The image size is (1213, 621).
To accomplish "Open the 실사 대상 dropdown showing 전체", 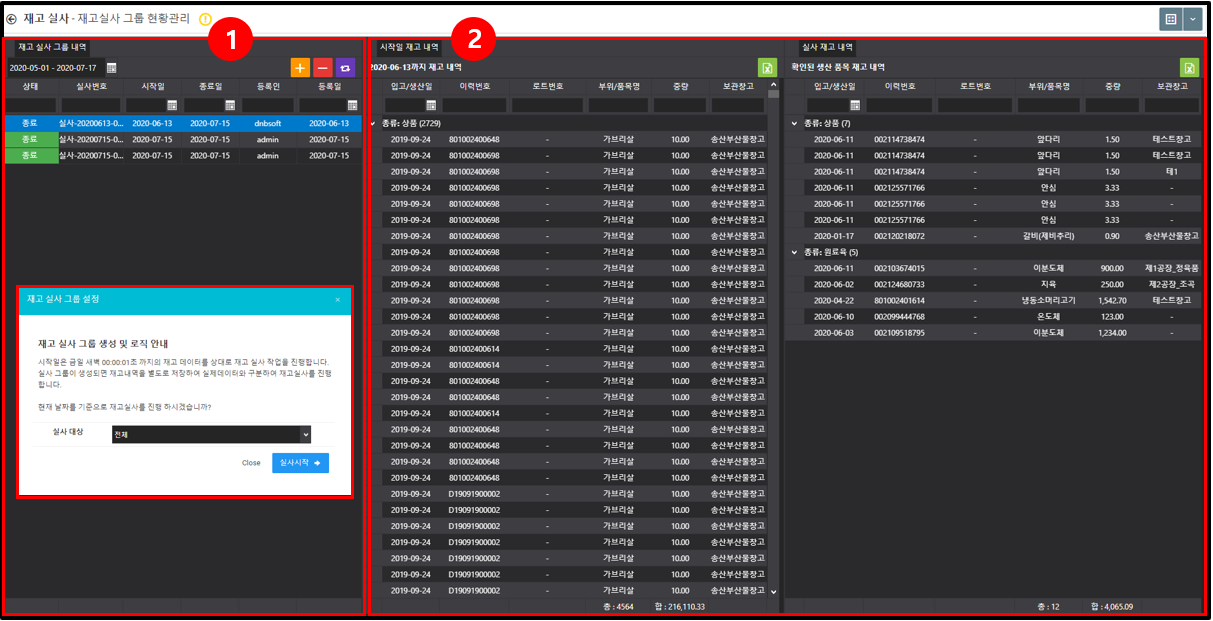I will point(211,435).
